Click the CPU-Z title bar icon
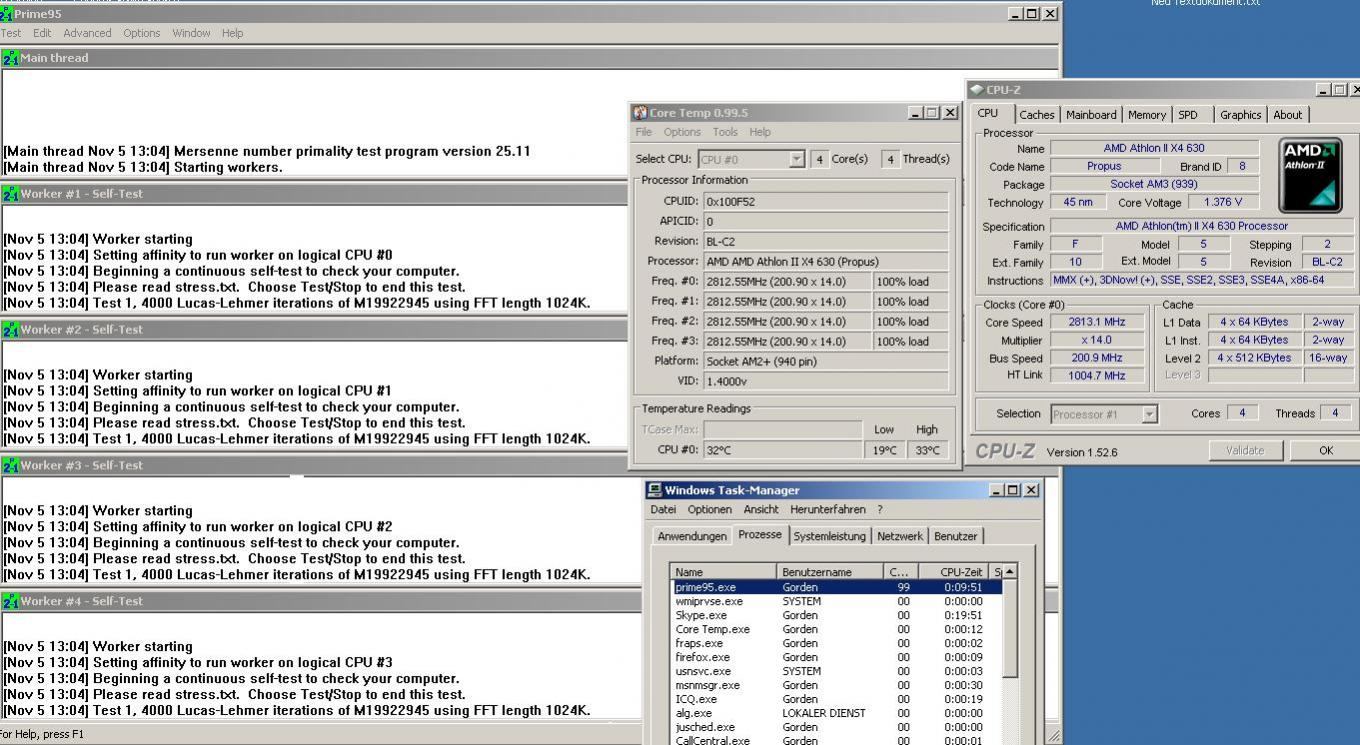The height and width of the screenshot is (745, 1360). 976,90
